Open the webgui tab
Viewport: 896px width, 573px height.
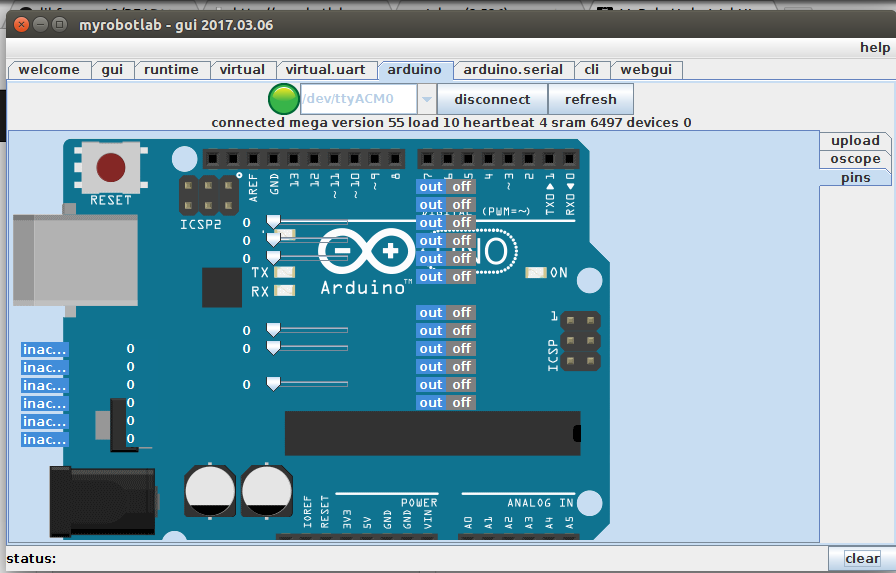(646, 70)
